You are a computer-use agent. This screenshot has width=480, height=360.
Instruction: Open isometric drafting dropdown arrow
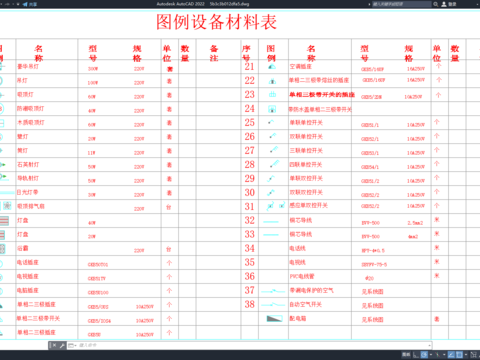click(444, 355)
